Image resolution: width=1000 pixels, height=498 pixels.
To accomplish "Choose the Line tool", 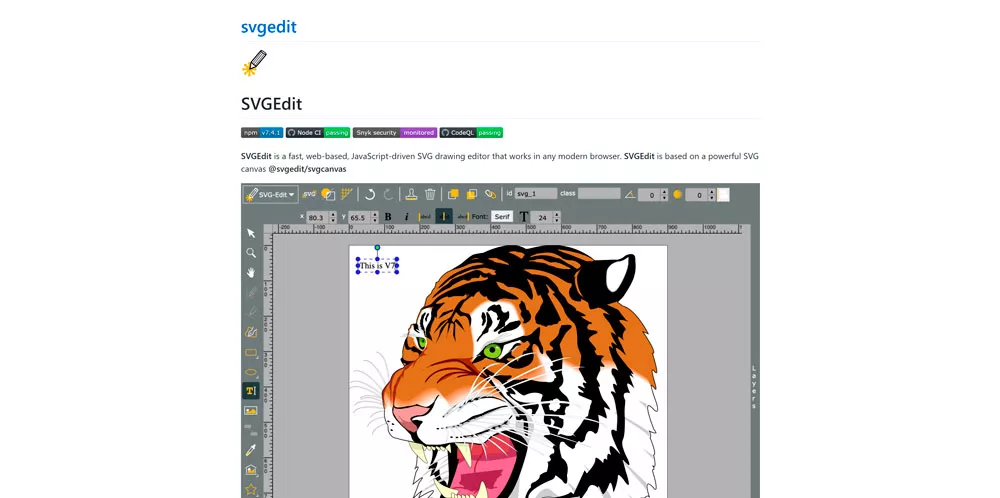I will 251,312.
